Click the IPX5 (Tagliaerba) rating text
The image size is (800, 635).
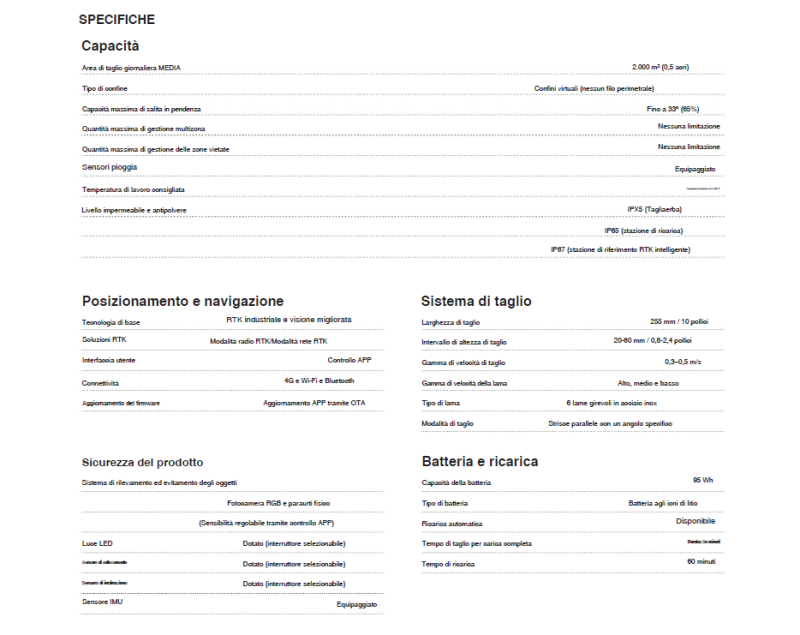coord(654,210)
